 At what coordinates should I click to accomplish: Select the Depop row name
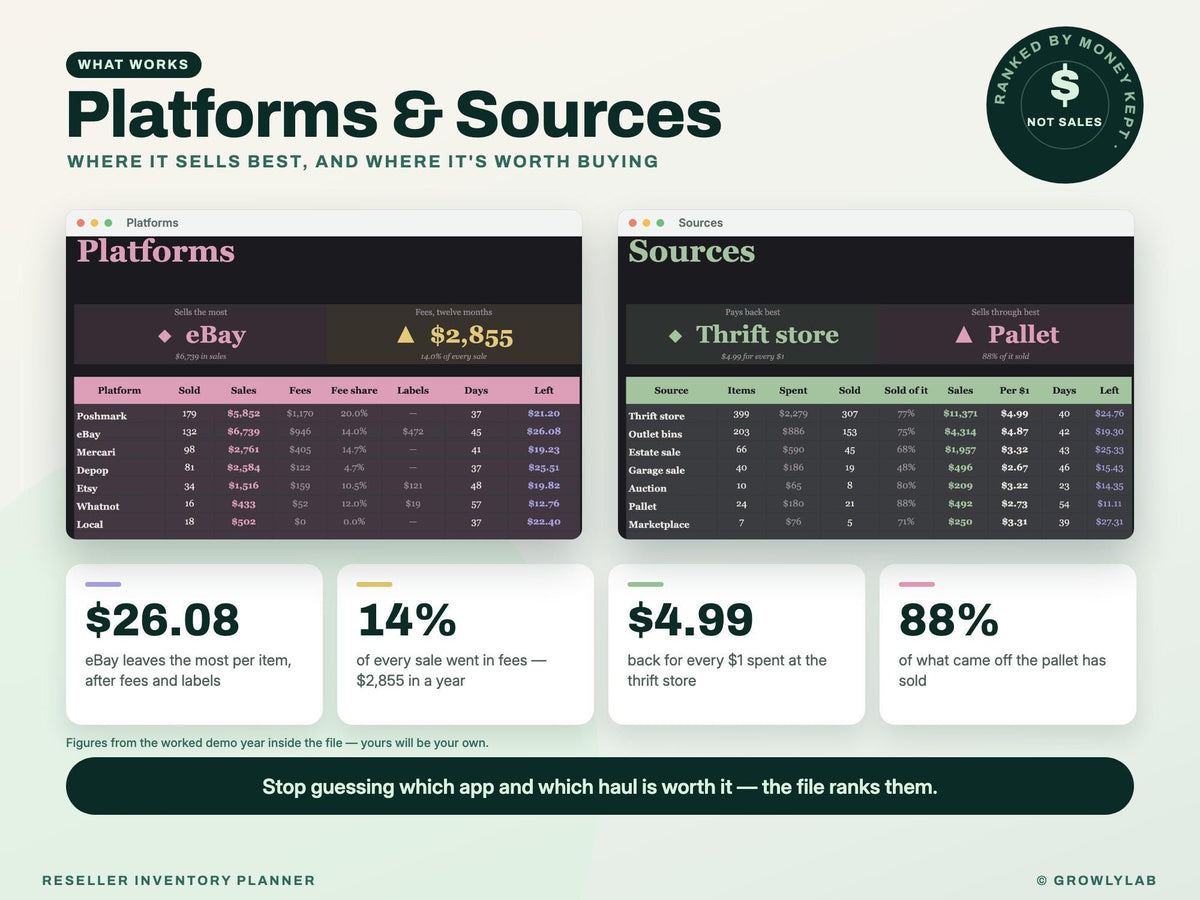[x=92, y=470]
